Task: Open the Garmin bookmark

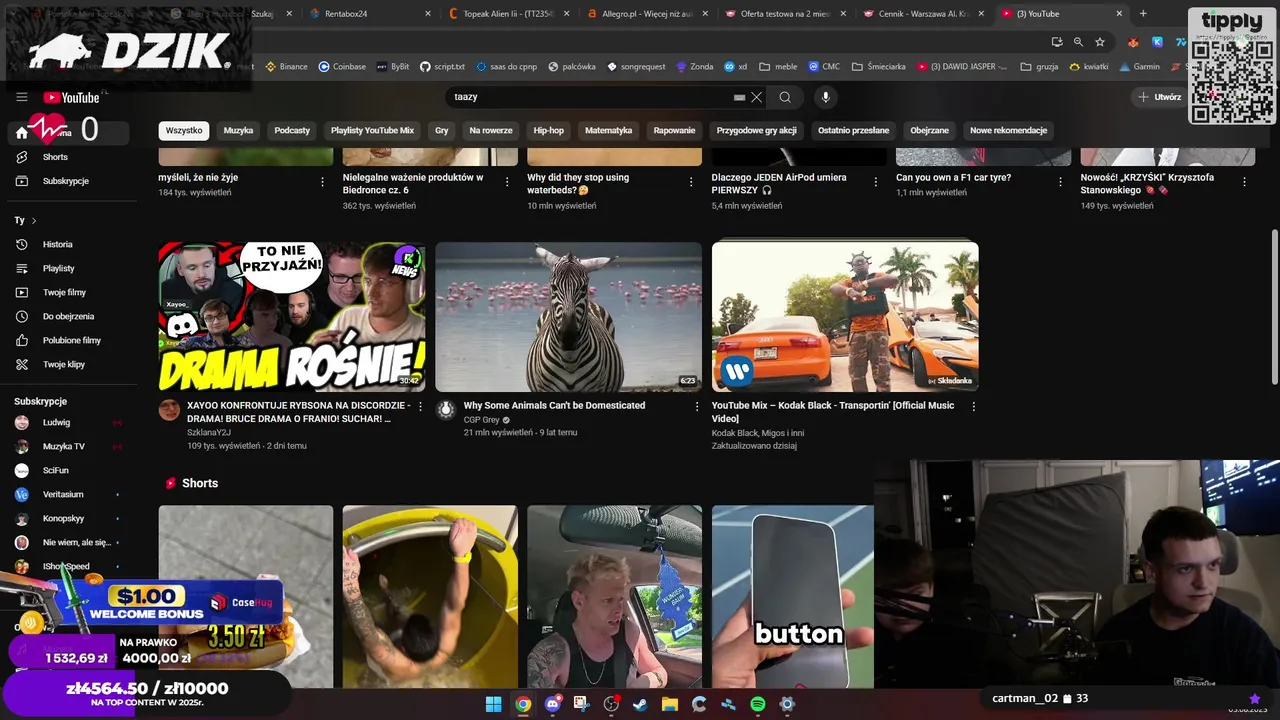Action: pos(1140,67)
